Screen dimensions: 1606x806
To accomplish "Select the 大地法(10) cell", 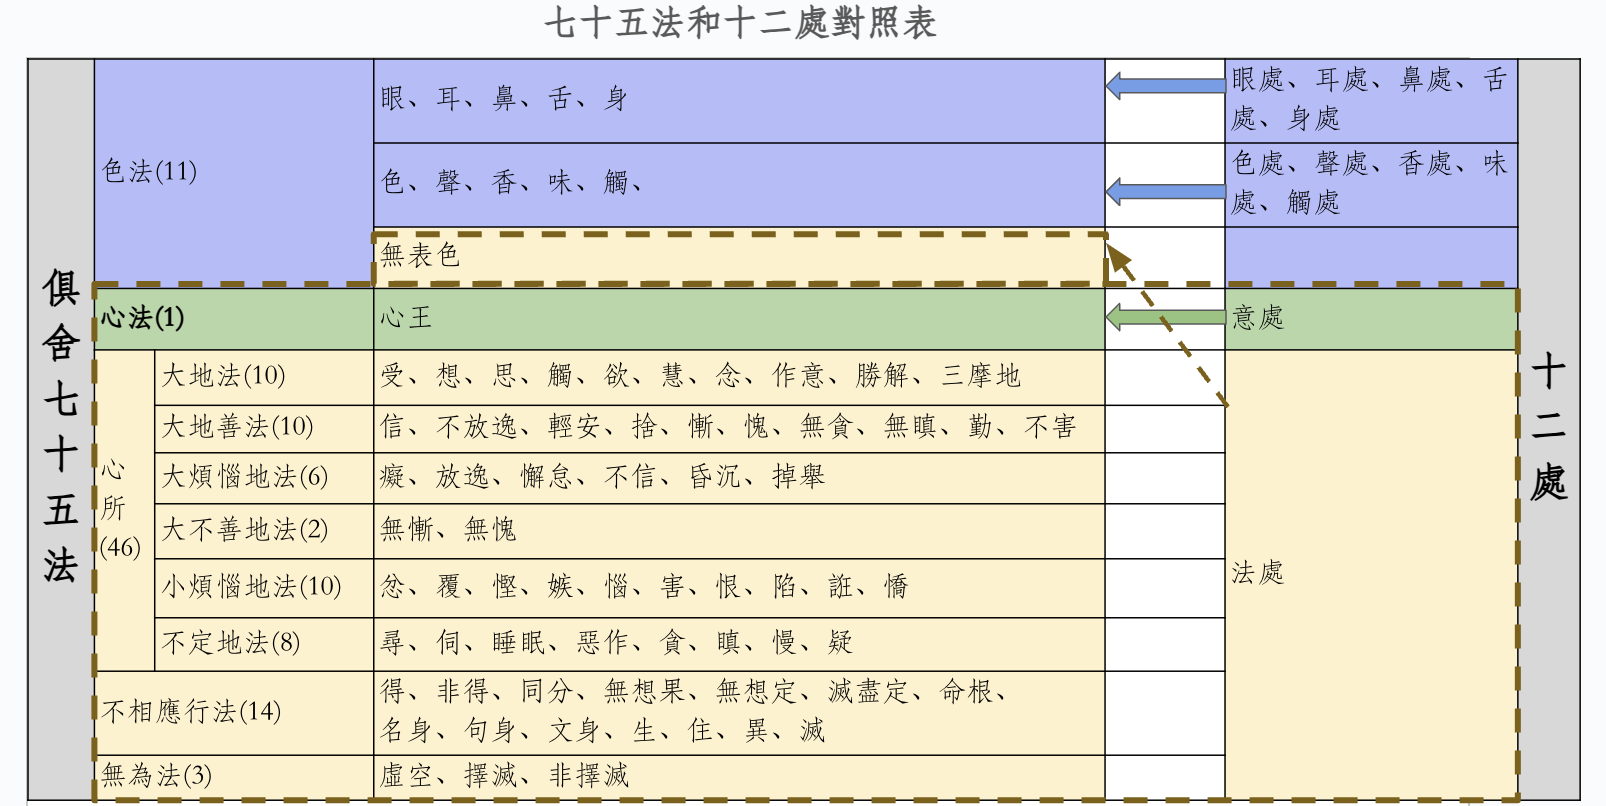I will pyautogui.click(x=264, y=377).
